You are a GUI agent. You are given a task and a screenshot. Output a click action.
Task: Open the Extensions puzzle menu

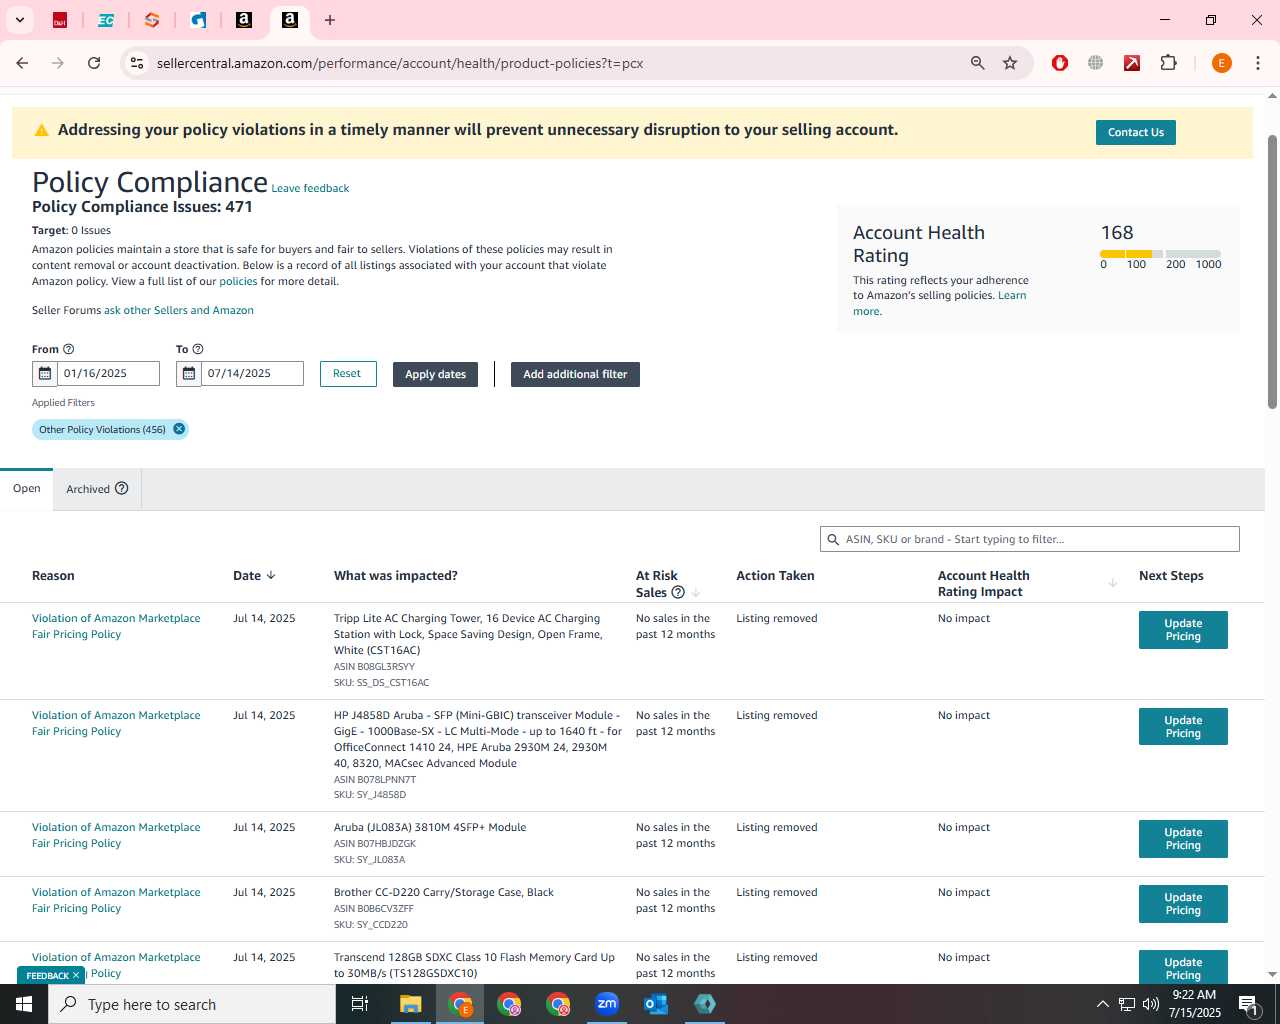(x=1168, y=63)
